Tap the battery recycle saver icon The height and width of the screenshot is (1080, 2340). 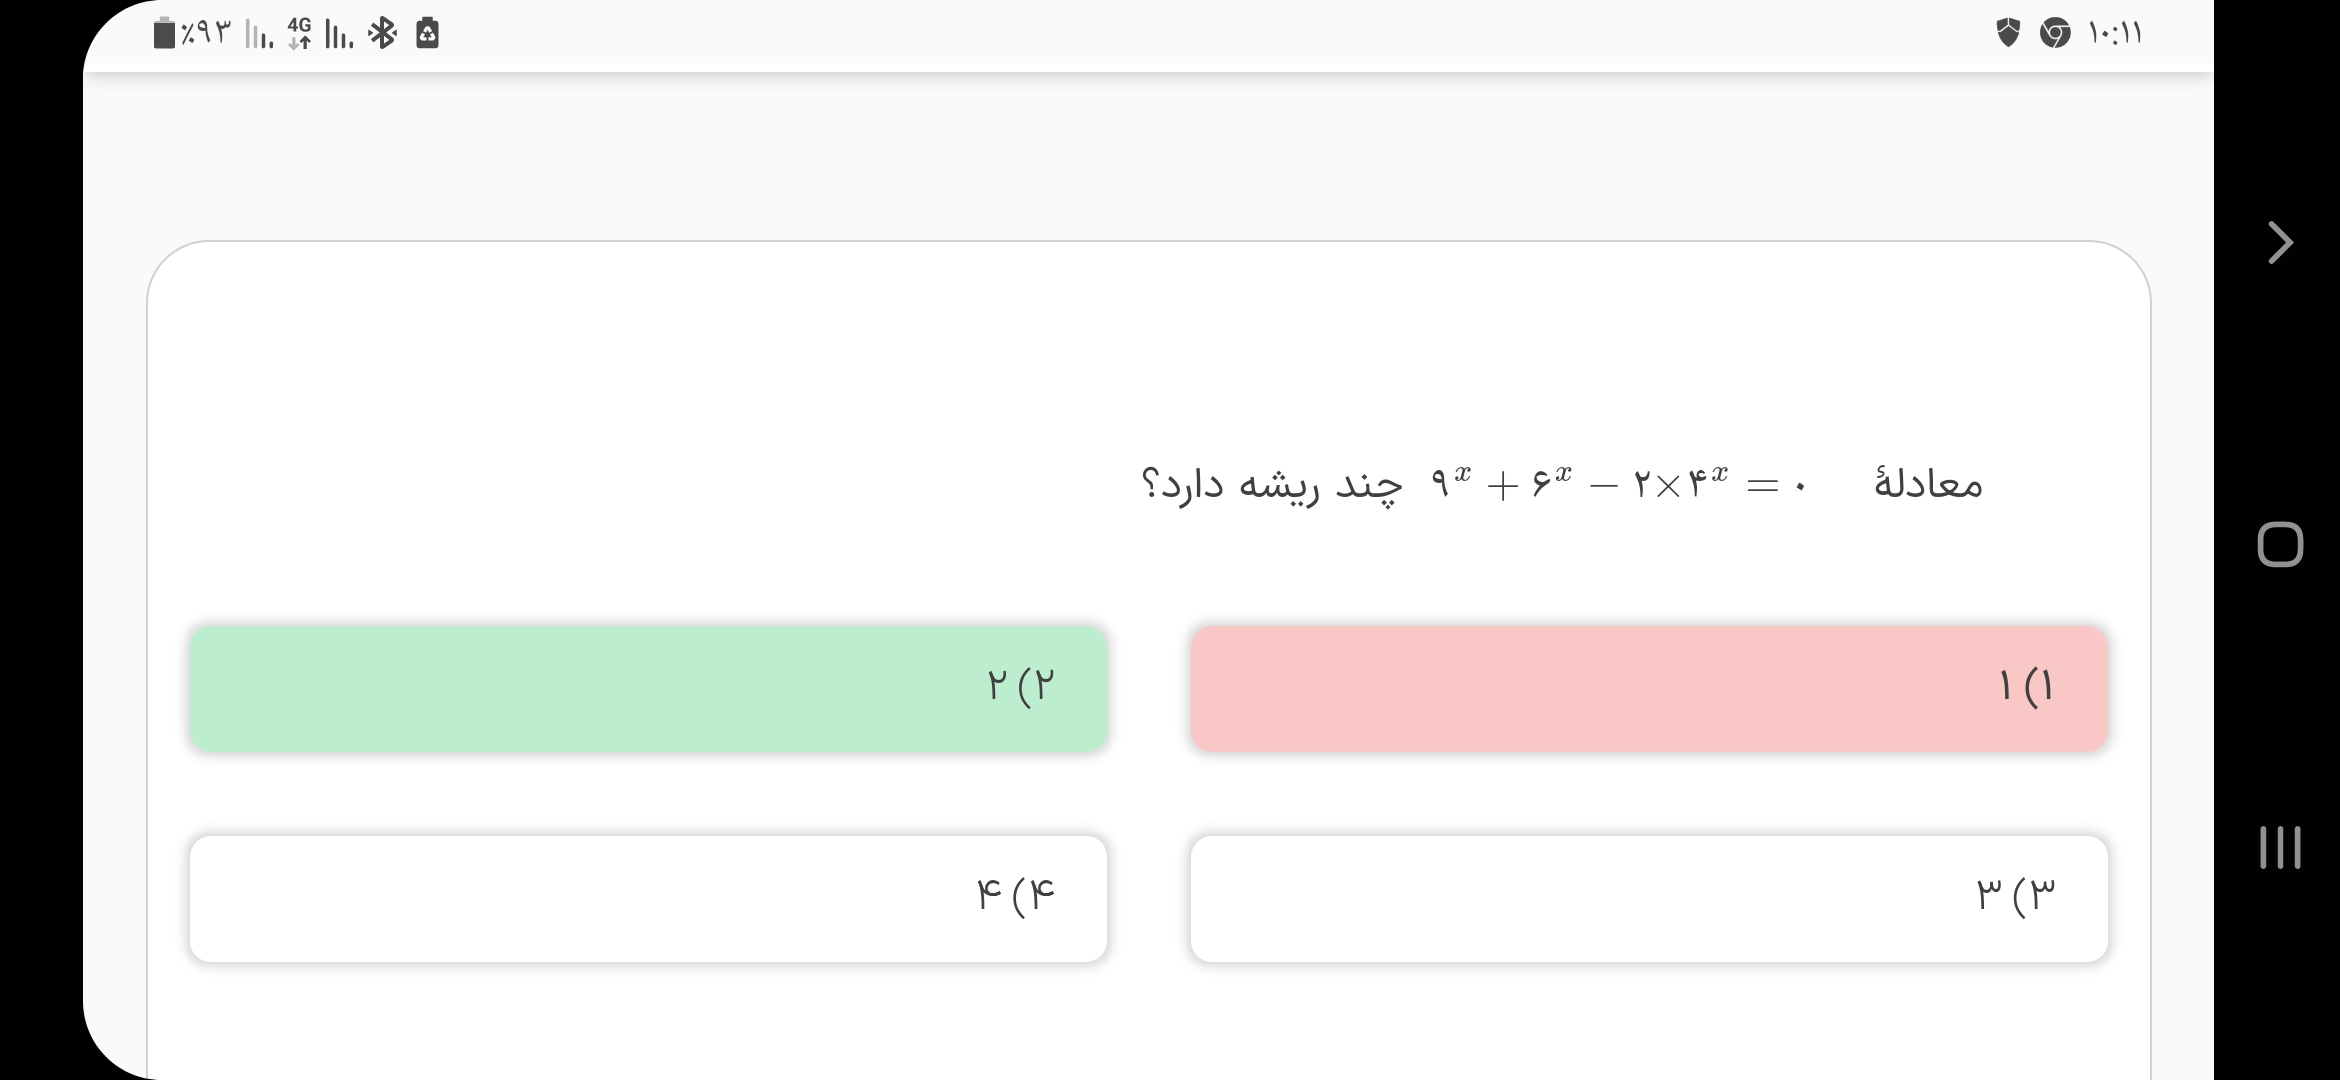coord(427,34)
